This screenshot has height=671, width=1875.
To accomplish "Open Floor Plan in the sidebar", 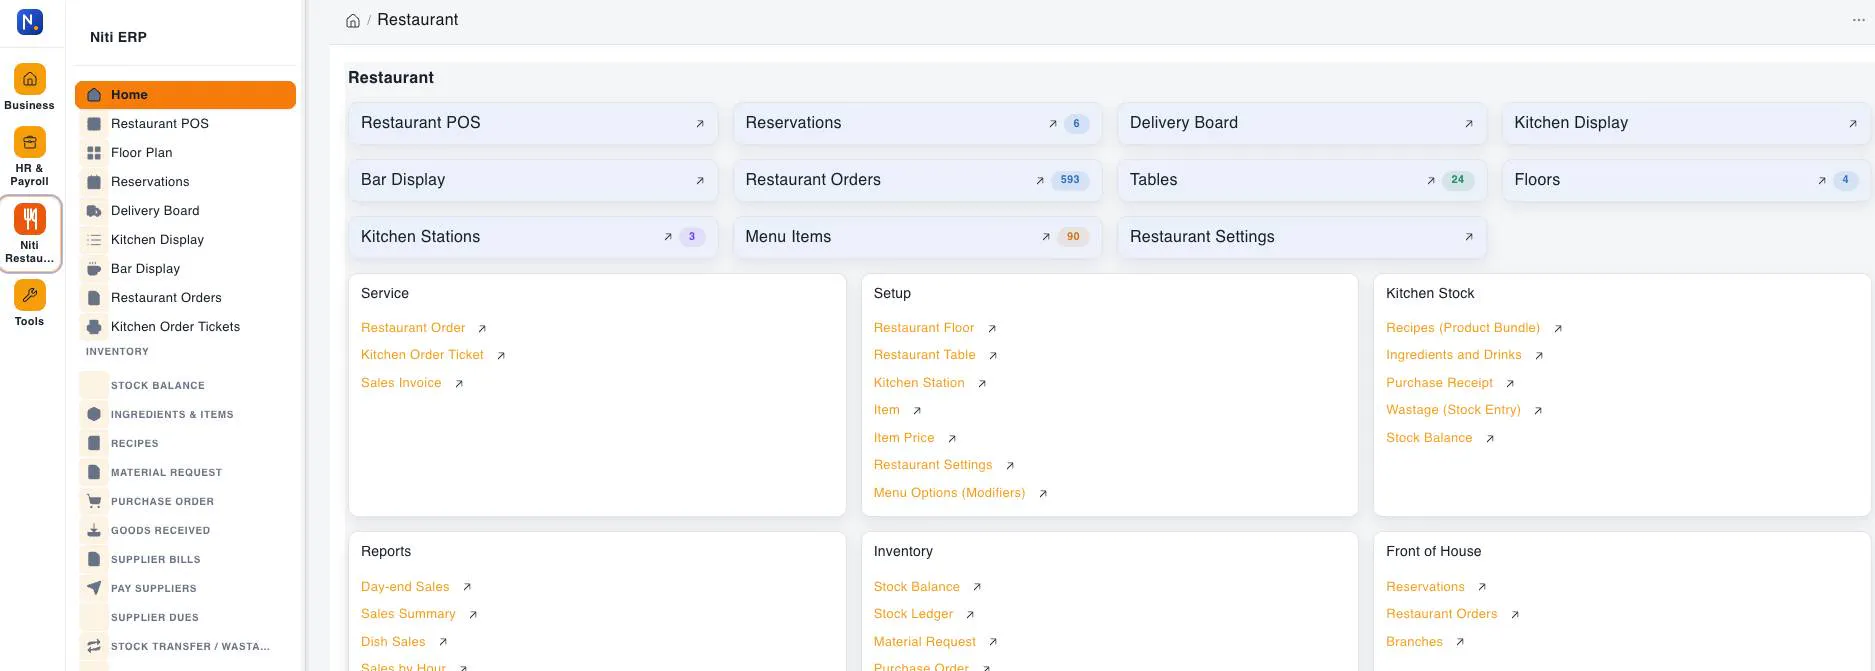I will click(x=141, y=153).
